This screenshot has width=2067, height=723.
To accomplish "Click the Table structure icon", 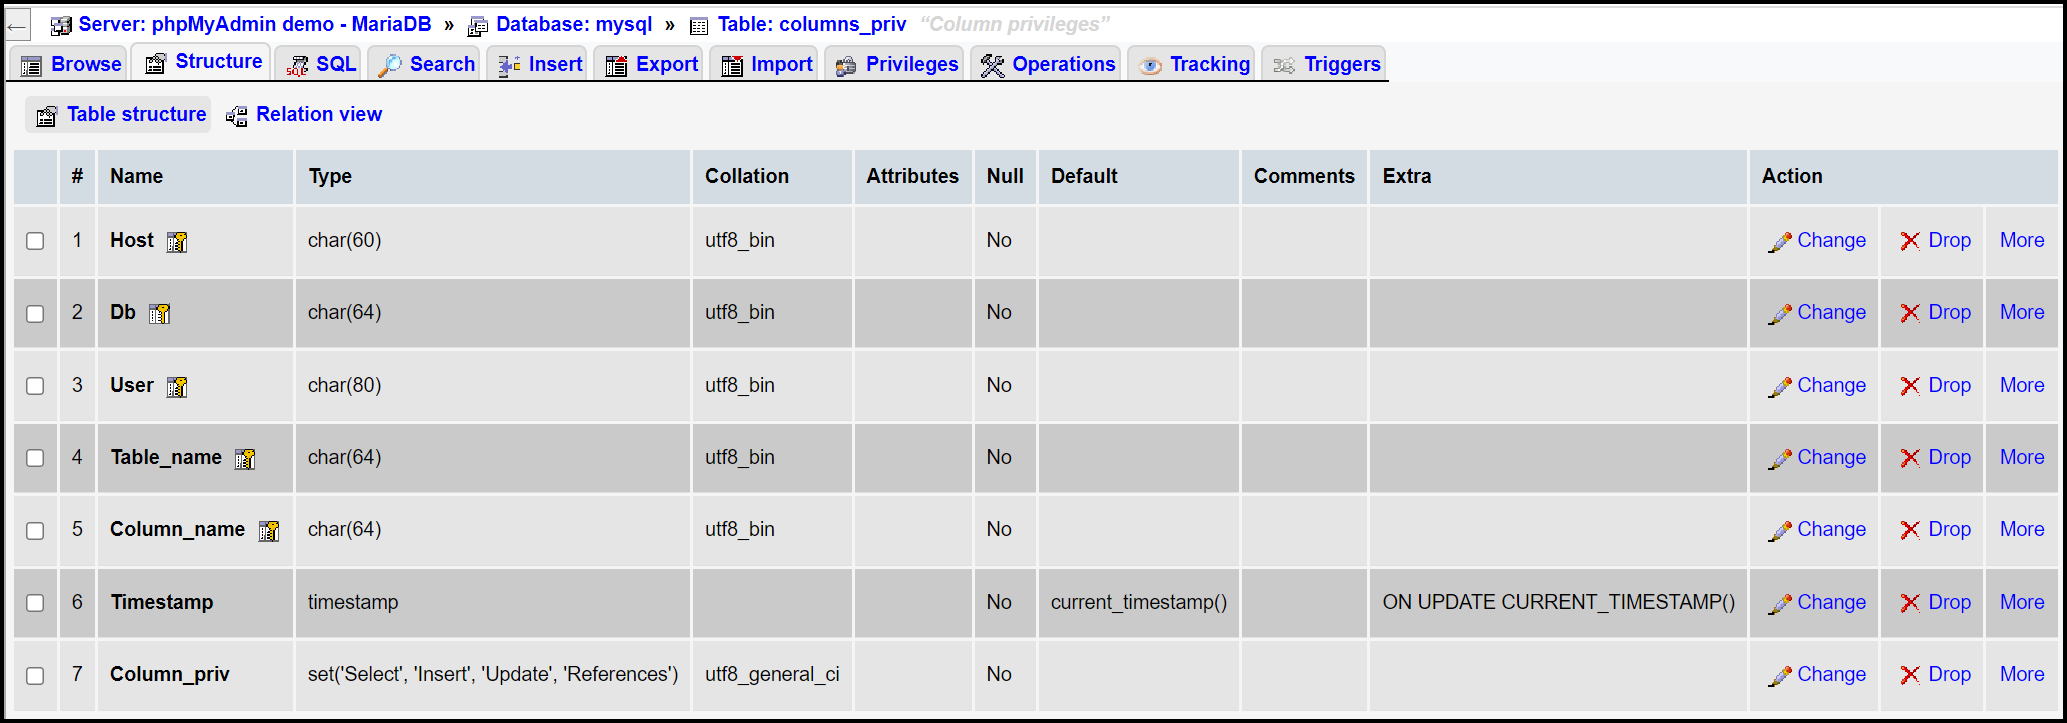I will pos(47,115).
